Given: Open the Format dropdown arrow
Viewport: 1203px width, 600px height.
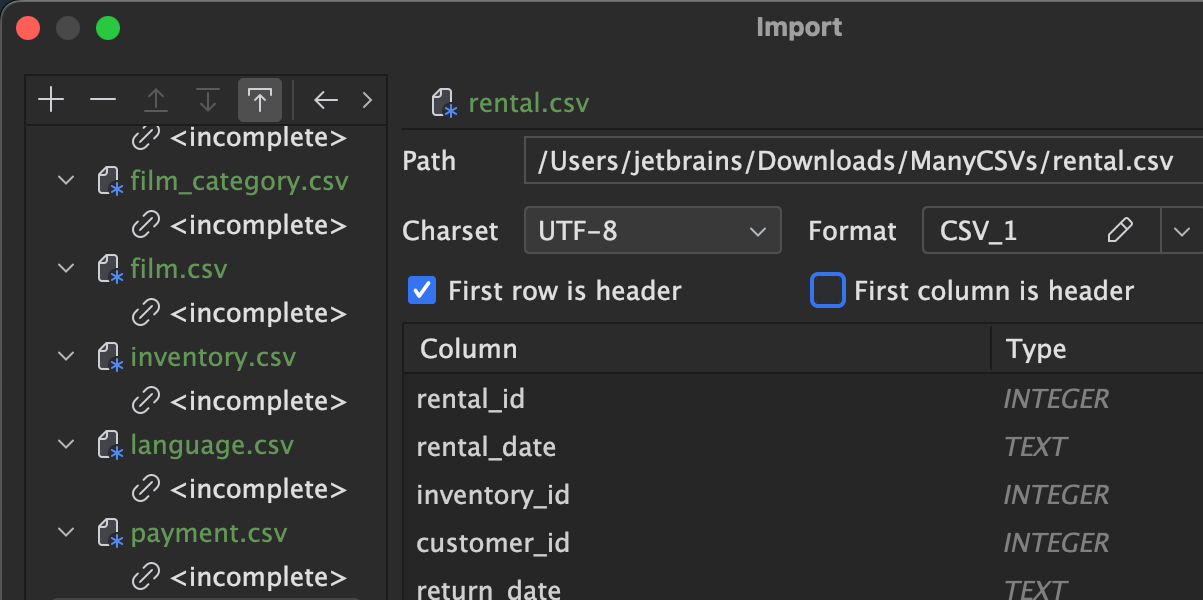Looking at the screenshot, I should 1181,231.
